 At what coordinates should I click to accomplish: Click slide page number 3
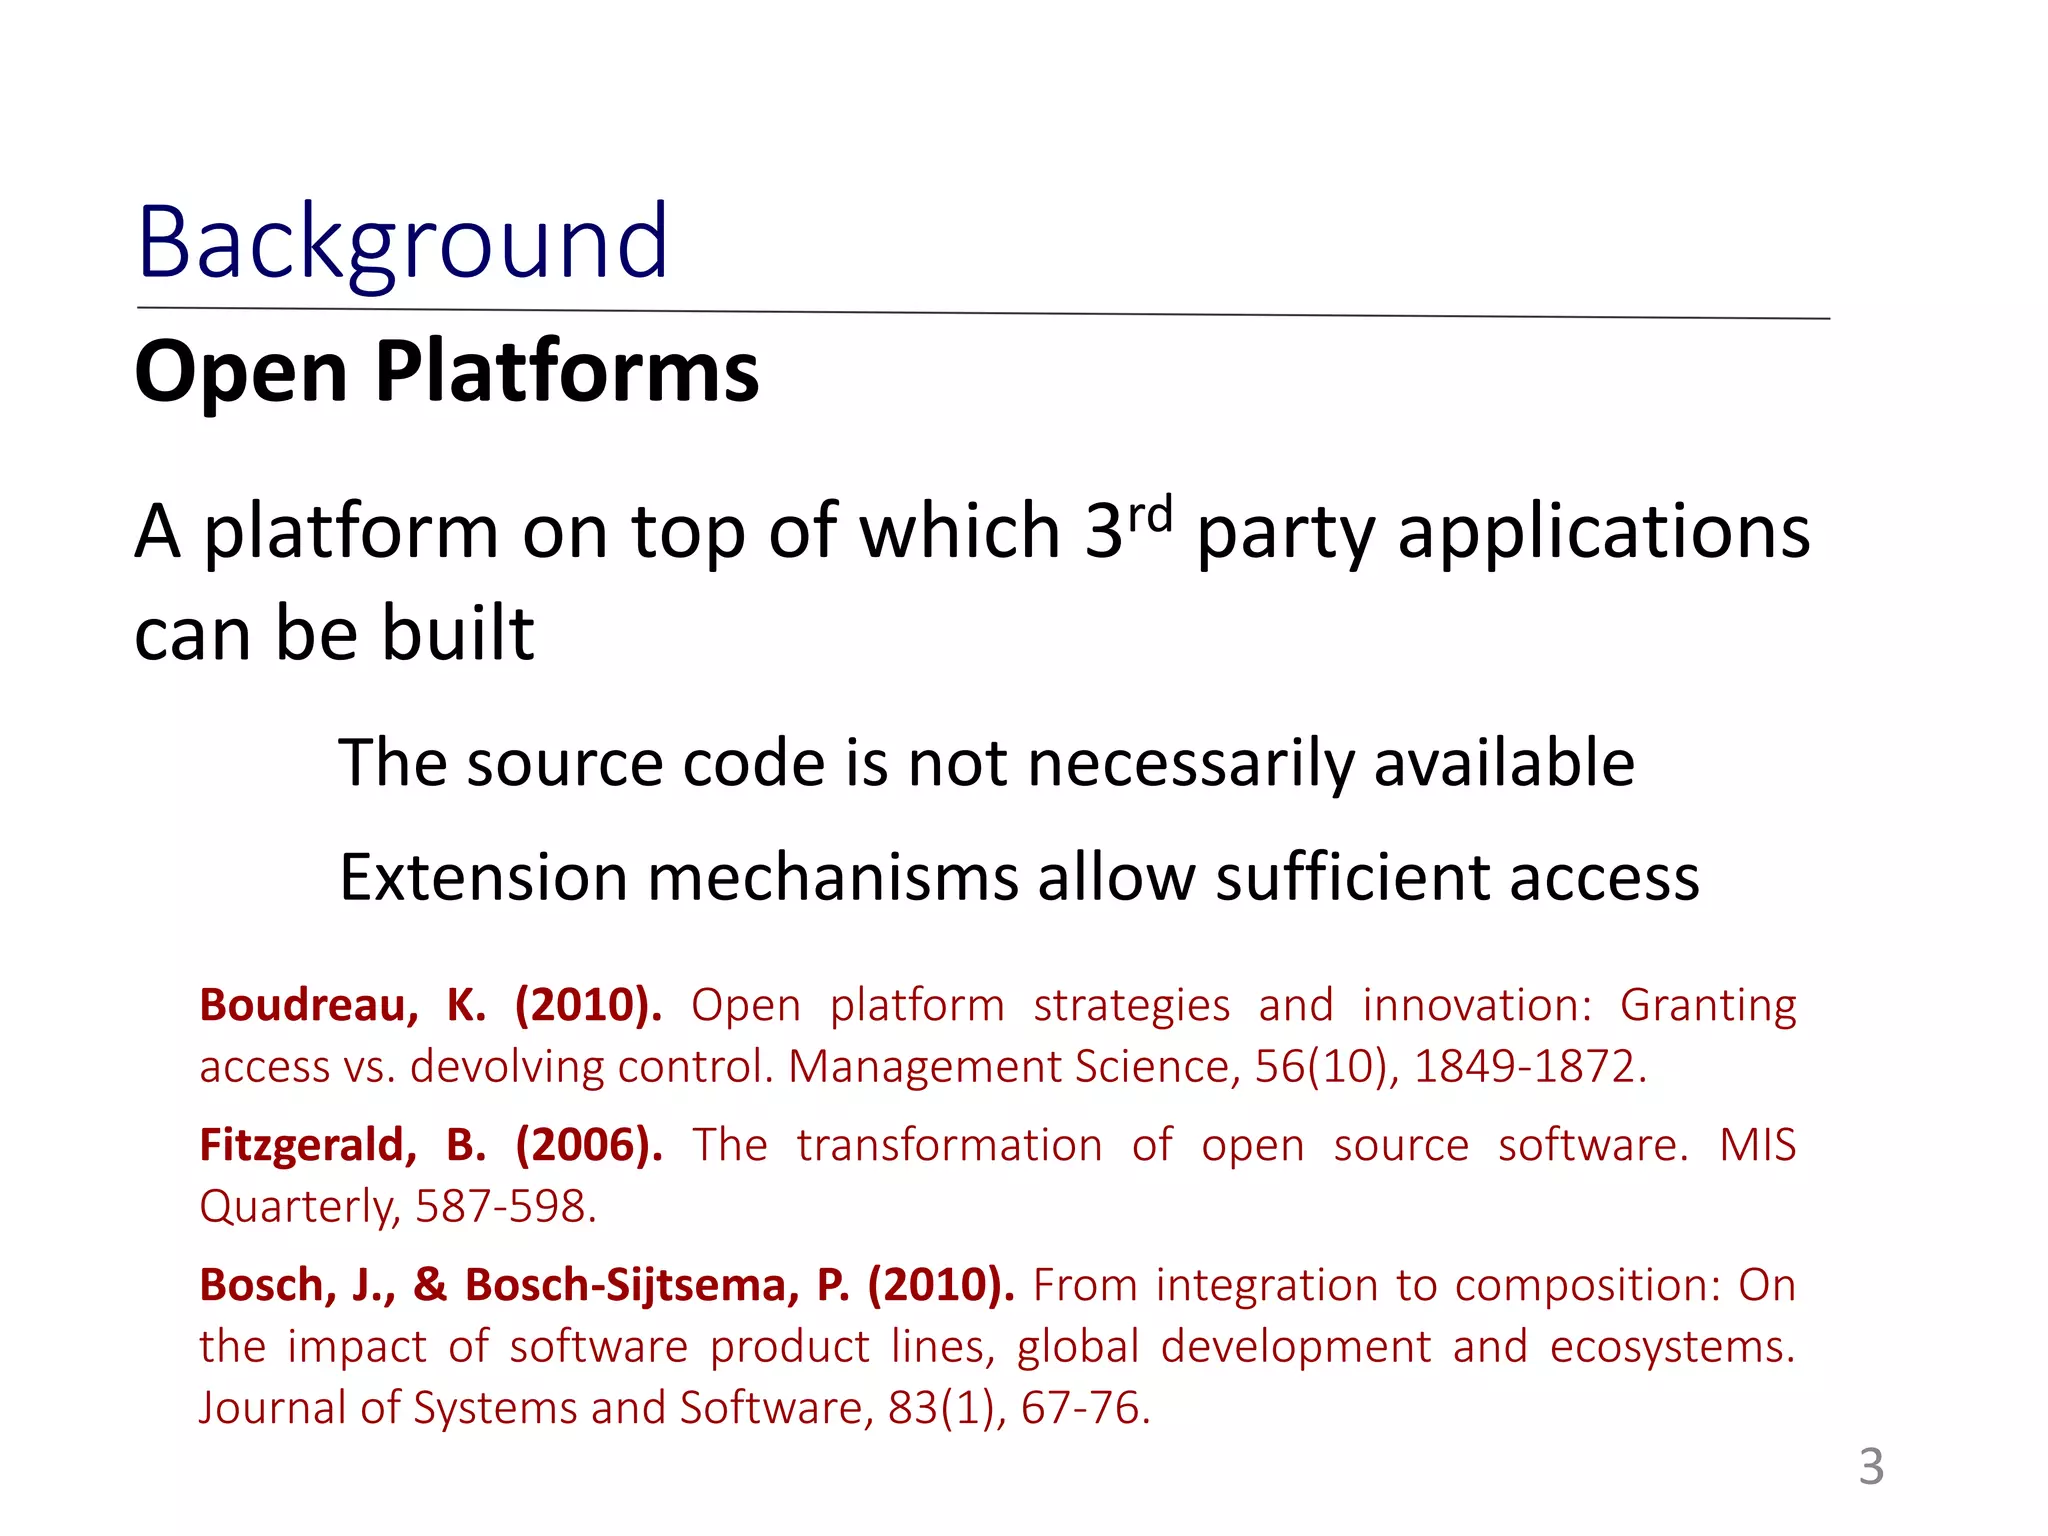click(1871, 1467)
